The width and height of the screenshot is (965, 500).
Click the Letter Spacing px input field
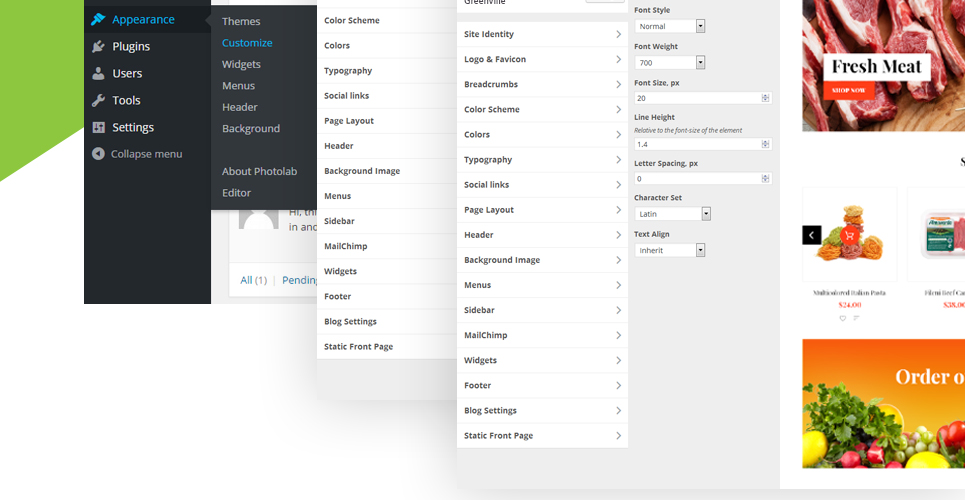(703, 179)
